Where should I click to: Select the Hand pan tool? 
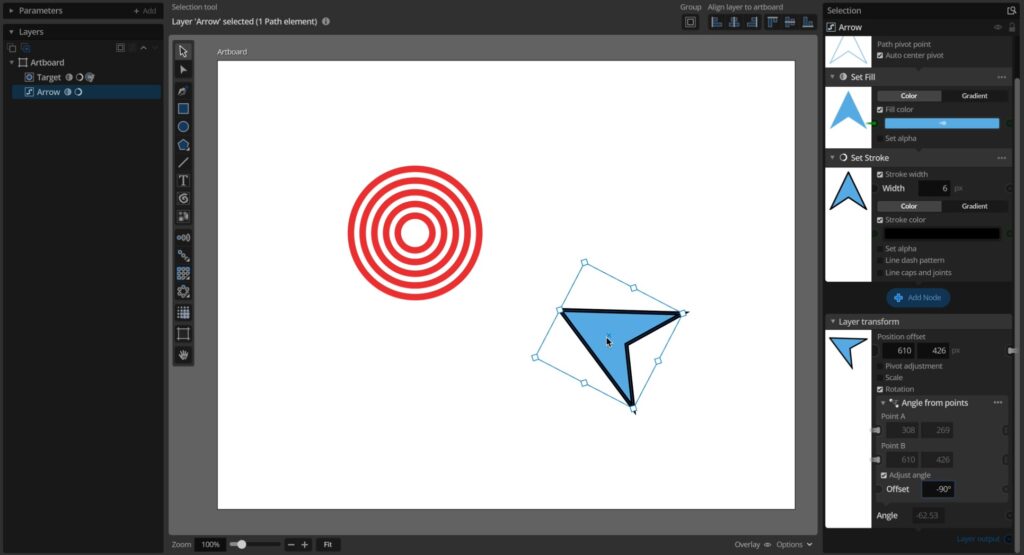[x=183, y=354]
